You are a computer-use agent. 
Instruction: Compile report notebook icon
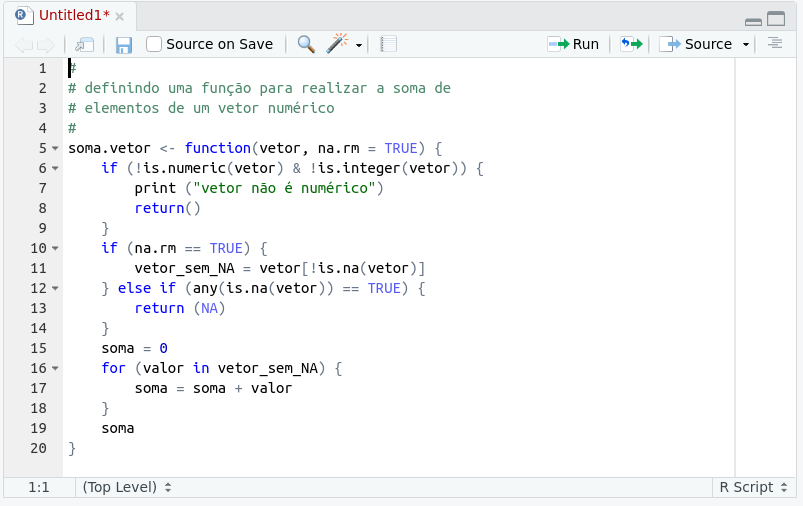coord(389,44)
